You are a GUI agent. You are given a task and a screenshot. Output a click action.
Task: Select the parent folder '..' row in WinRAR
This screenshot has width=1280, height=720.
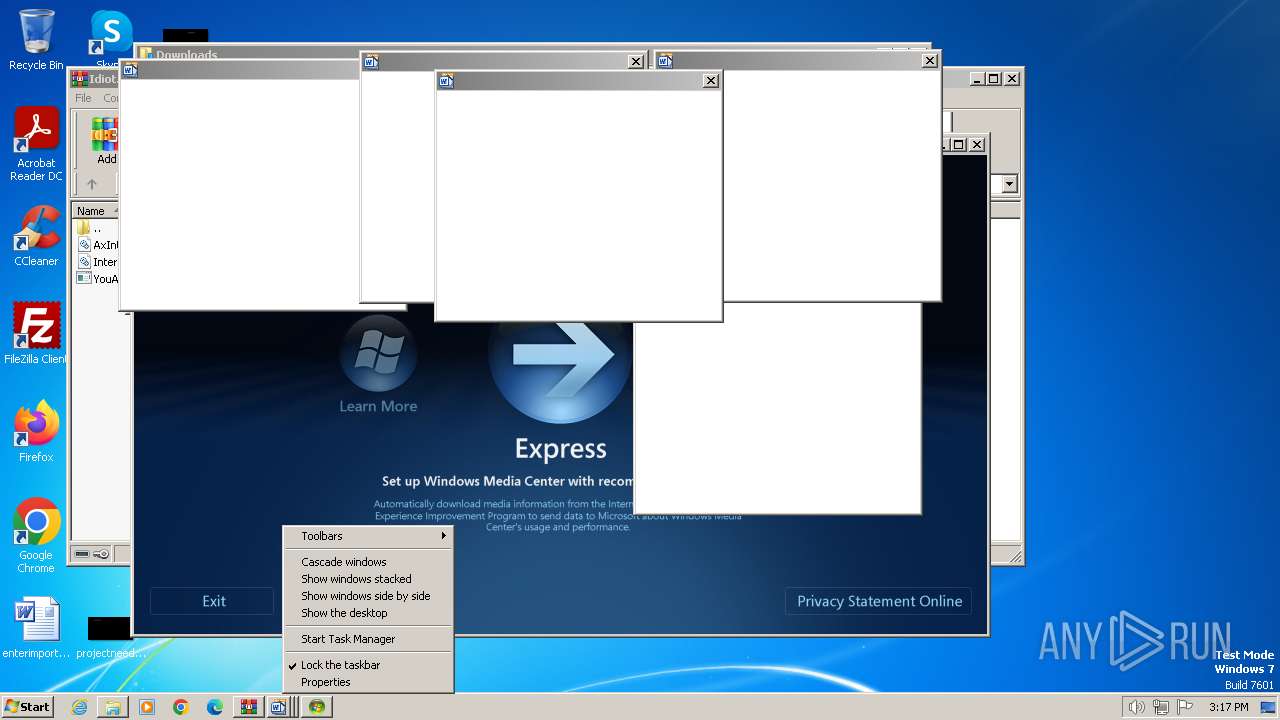pos(96,228)
